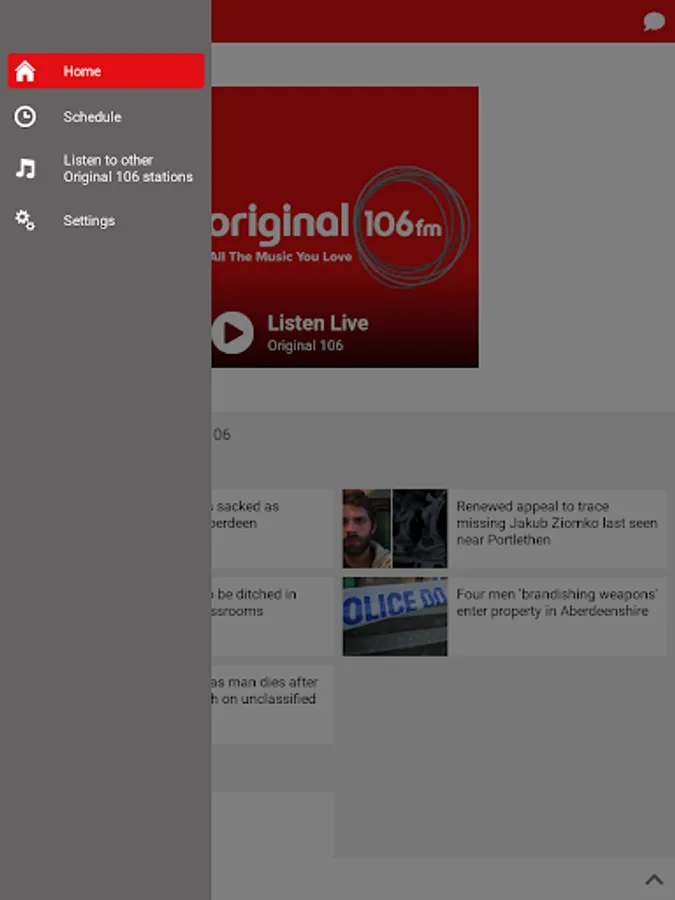The height and width of the screenshot is (900, 675).
Task: Open the story about being ditched in classrooms
Action: click(272, 616)
